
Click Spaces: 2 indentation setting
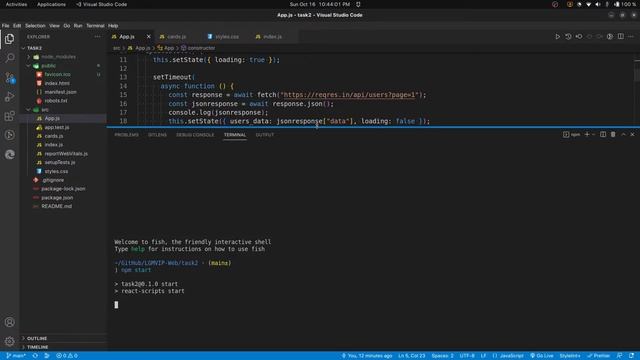(x=442, y=356)
